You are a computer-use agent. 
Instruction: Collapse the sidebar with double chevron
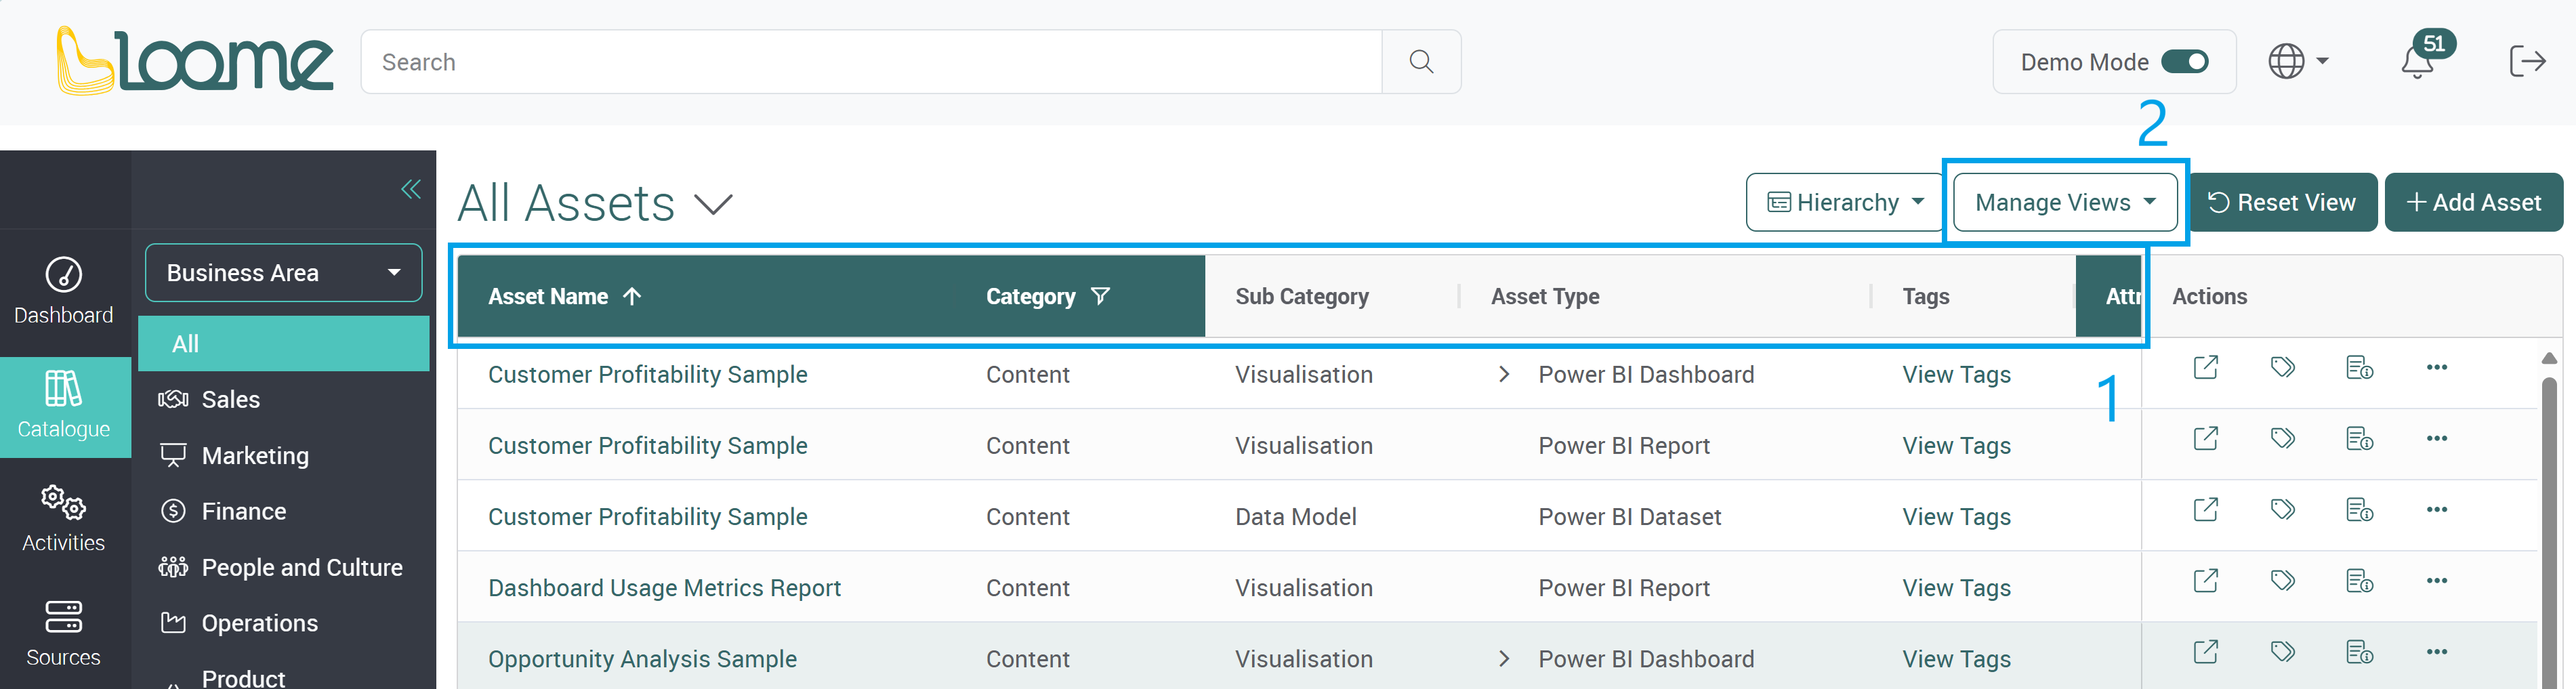click(410, 189)
